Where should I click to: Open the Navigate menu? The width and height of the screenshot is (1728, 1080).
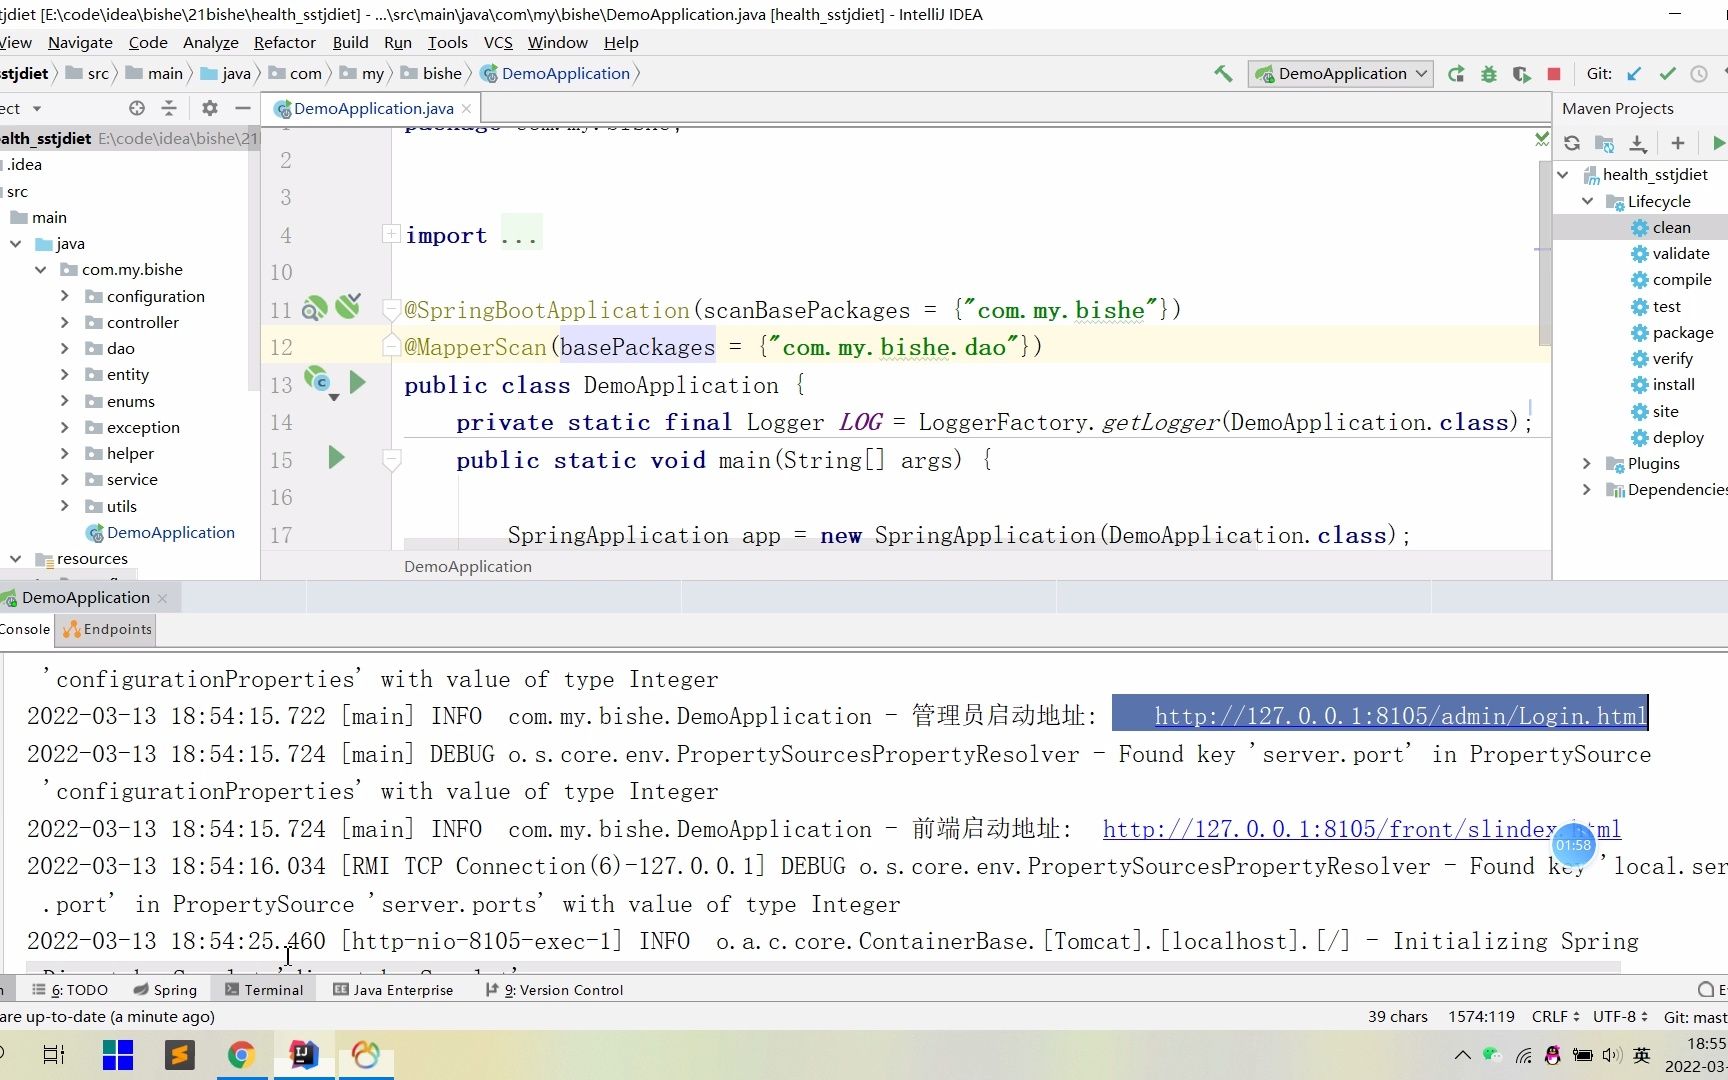click(x=80, y=42)
